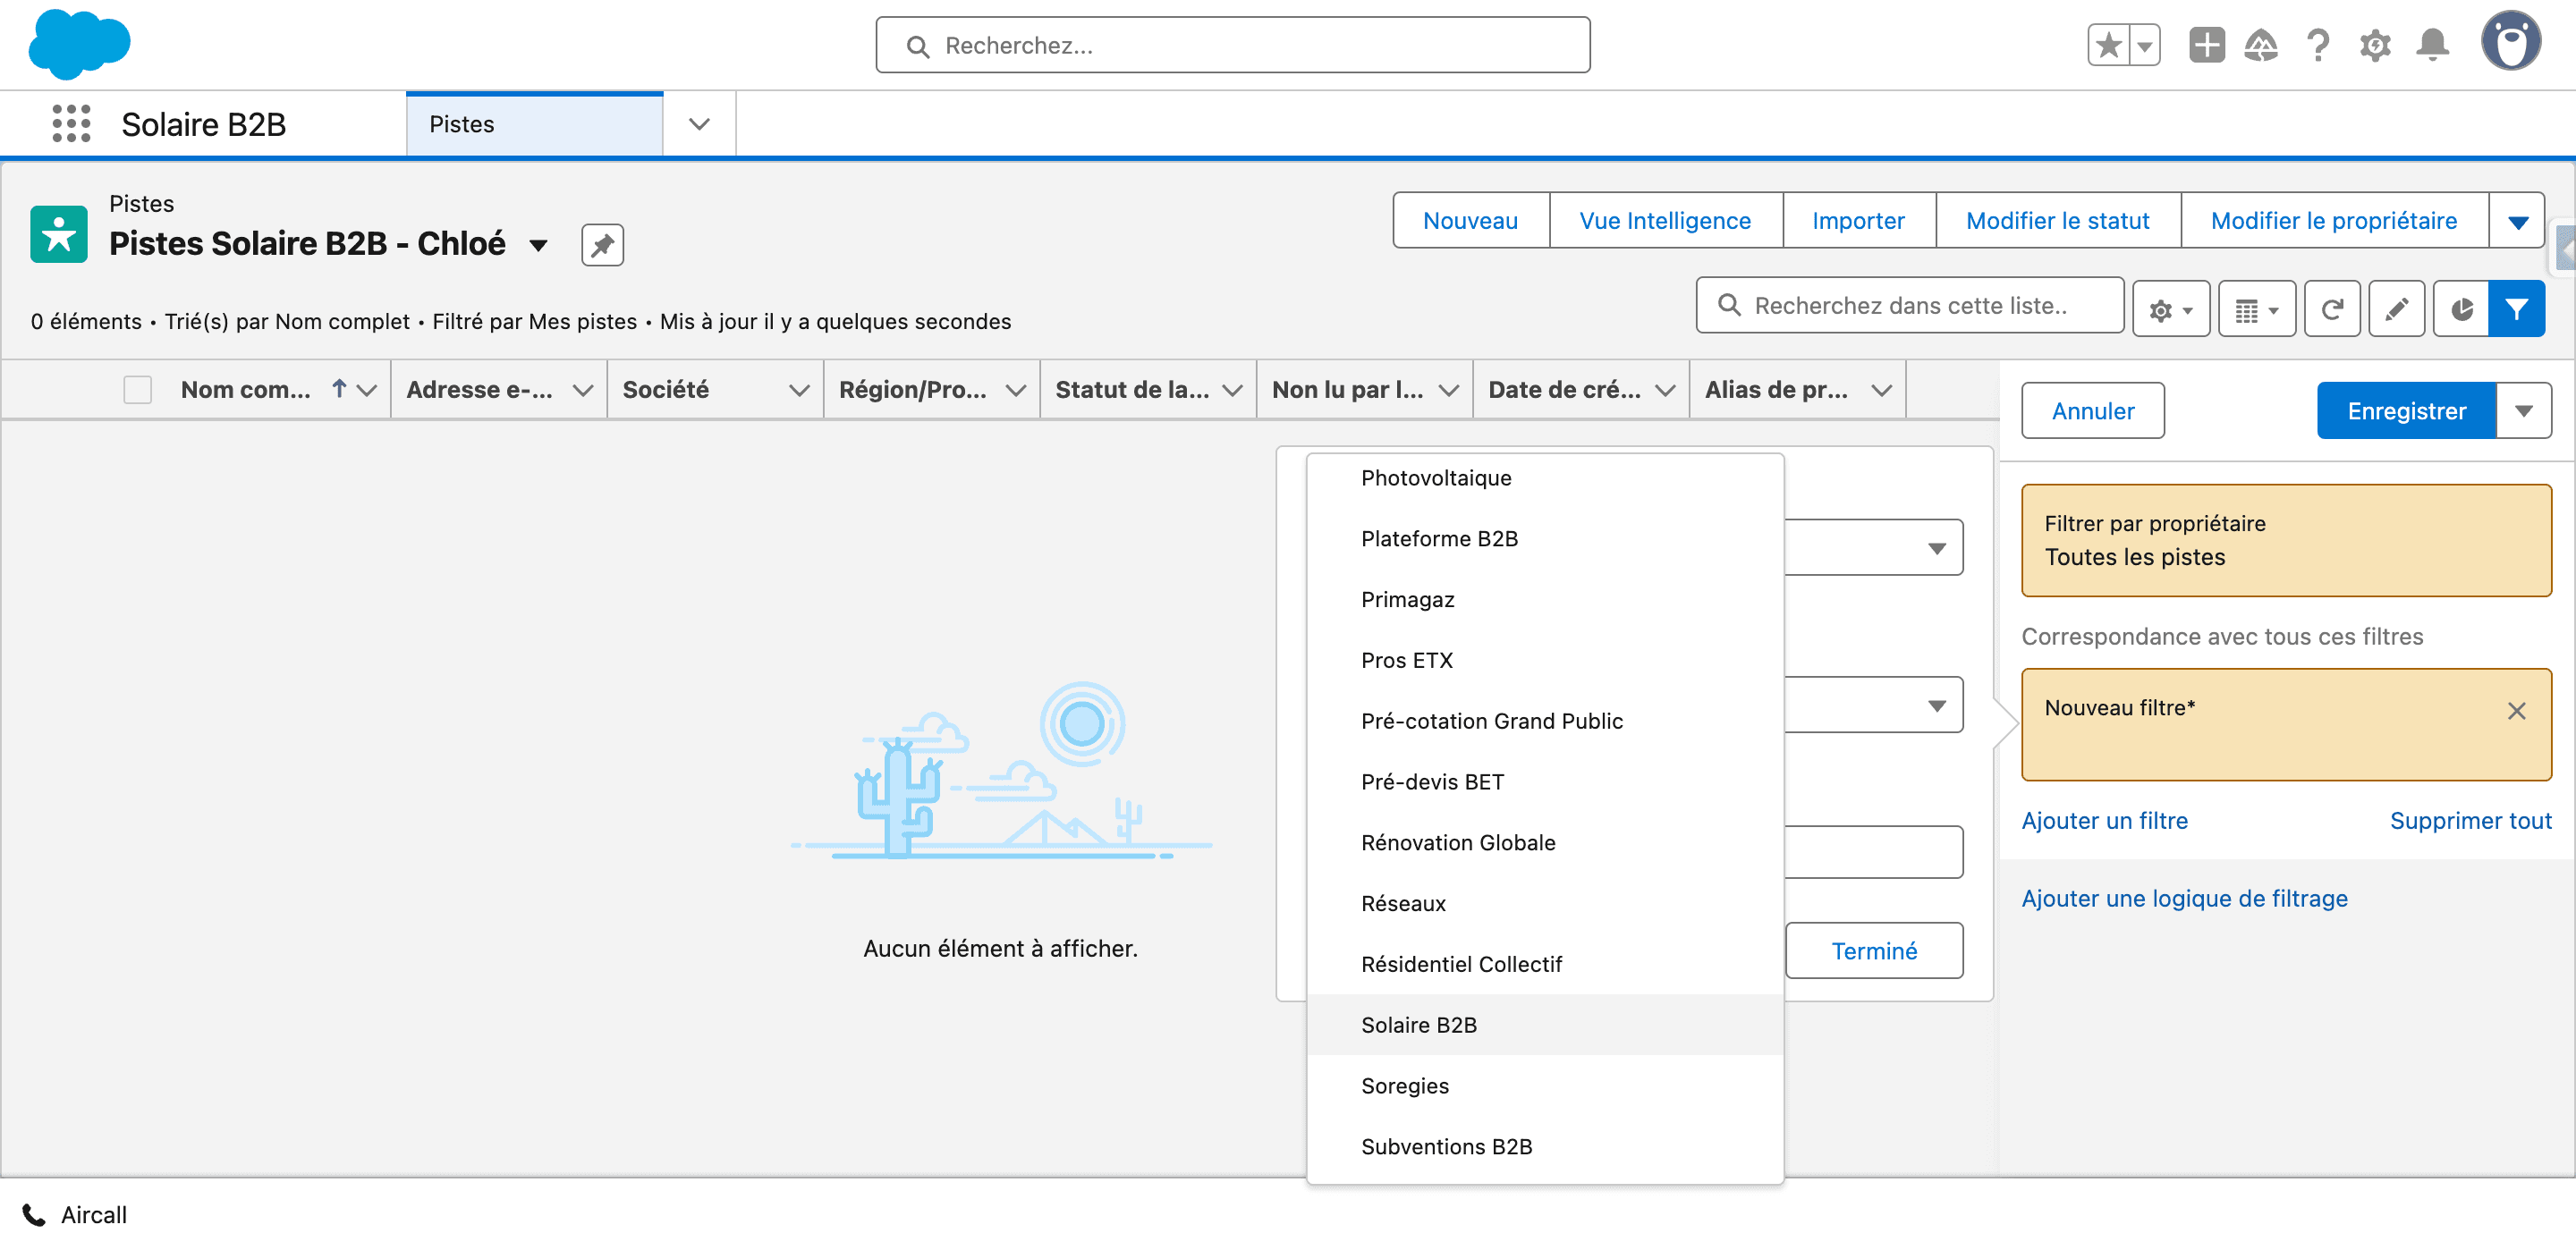Choose Résidentiel Collectif option
The image size is (2576, 1250).
(1545, 966)
